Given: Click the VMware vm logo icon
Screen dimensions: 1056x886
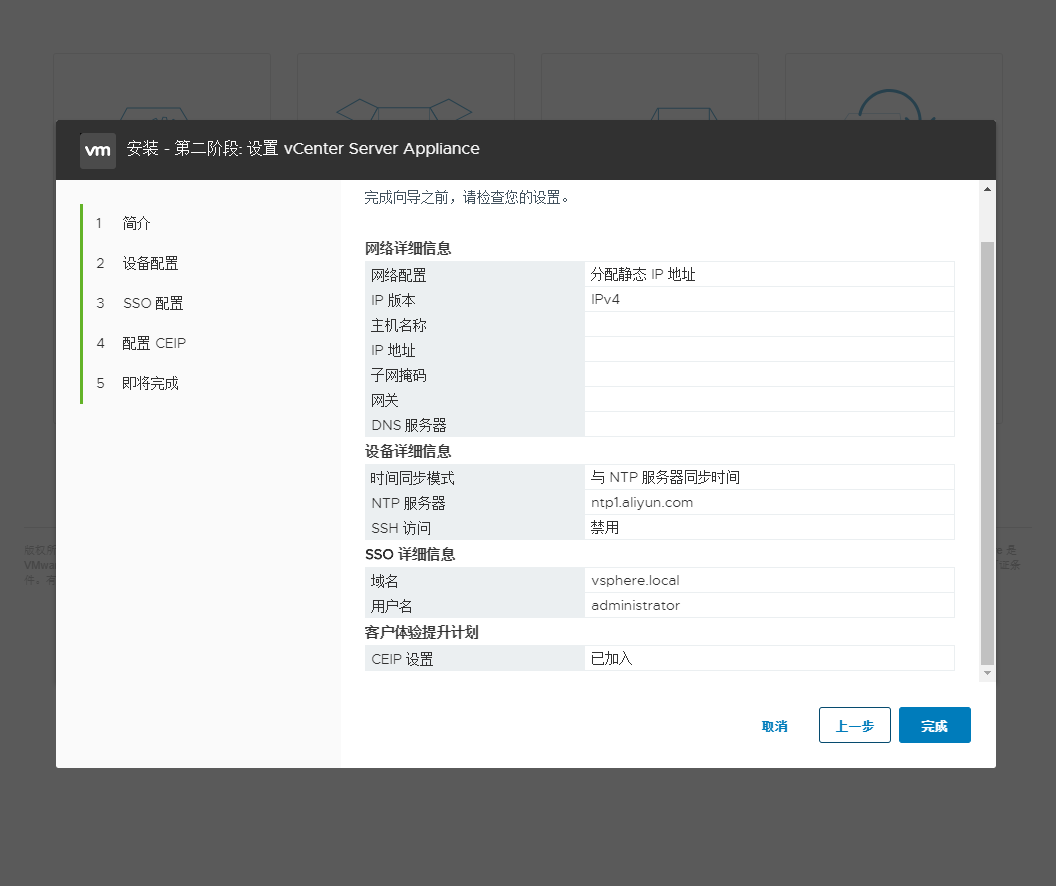Looking at the screenshot, I should pos(97,150).
